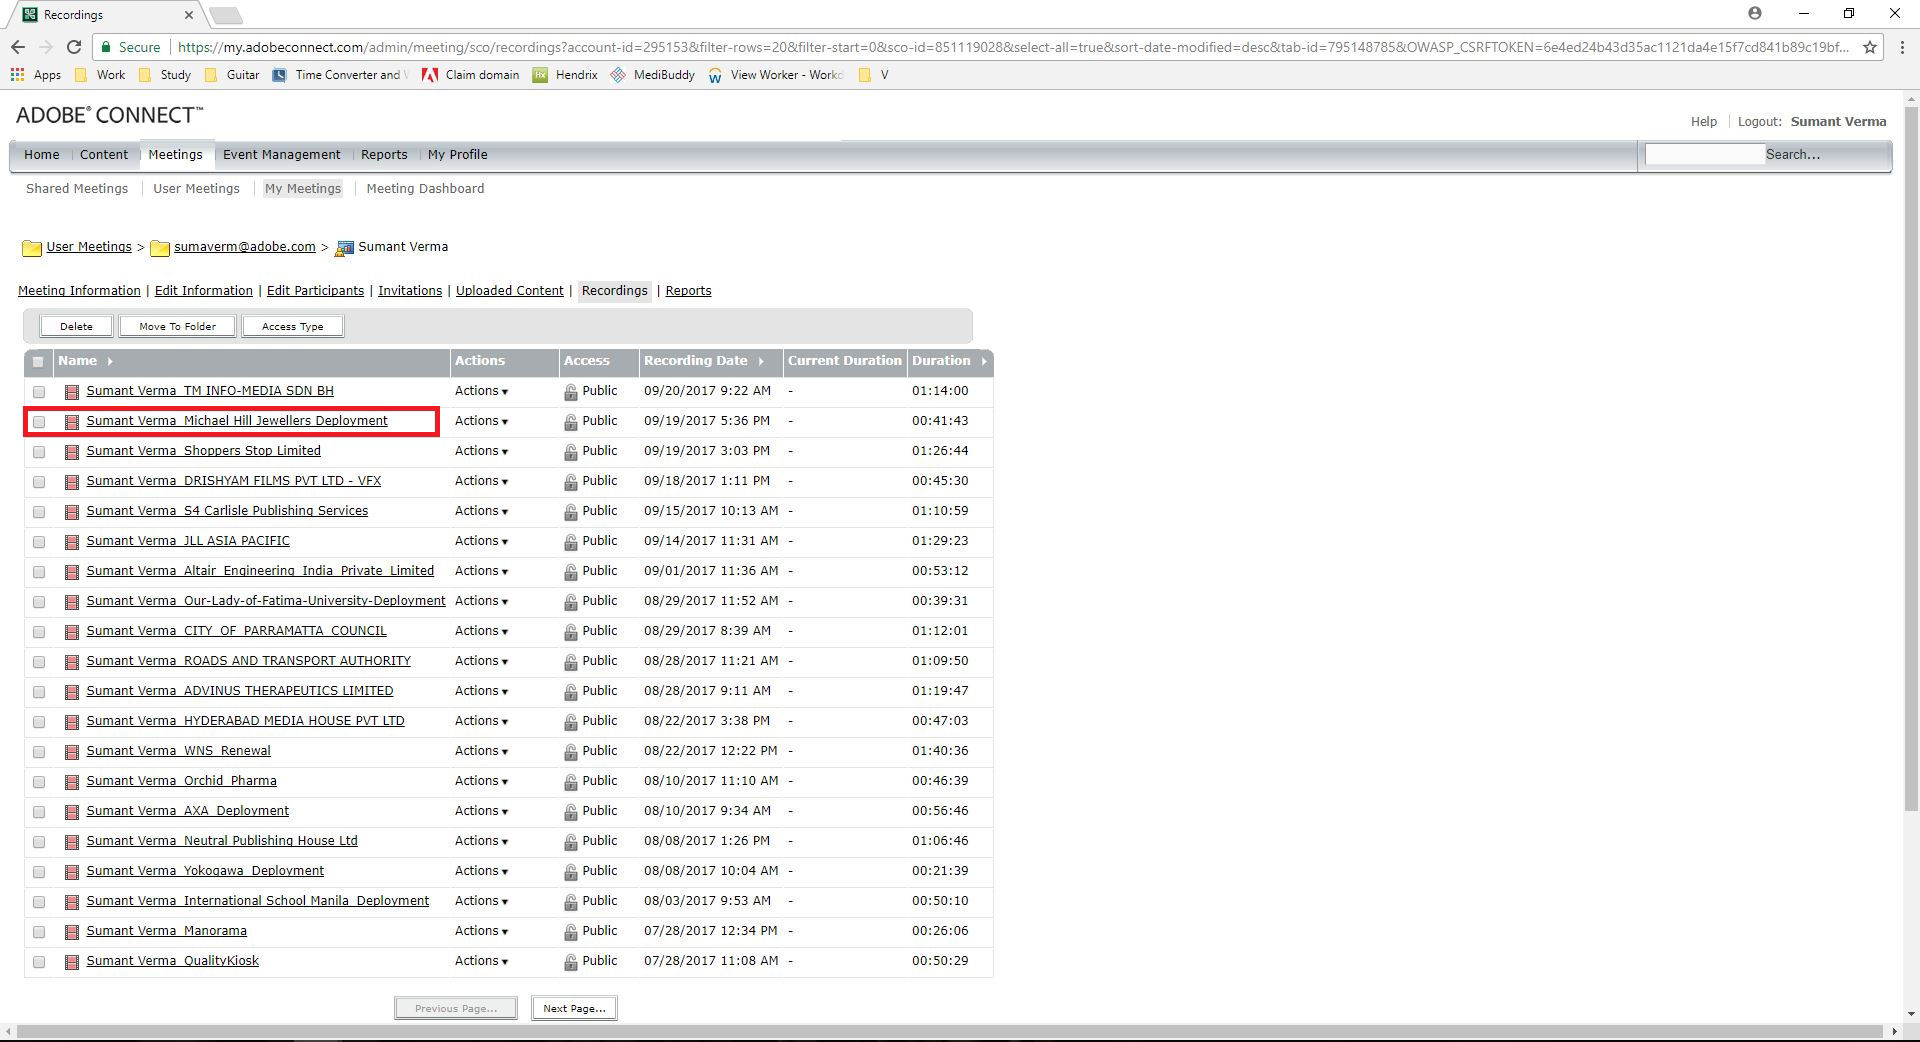Screen dimensions: 1920x1042
Task: Click the recording icon beside QualityKiosk
Action: [x=72, y=962]
